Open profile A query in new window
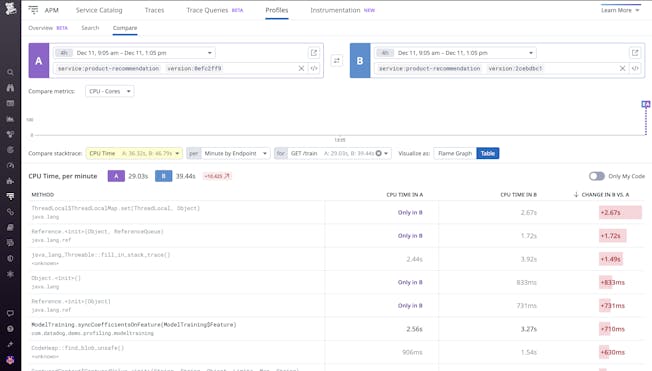This screenshot has width=652, height=371. 314,53
